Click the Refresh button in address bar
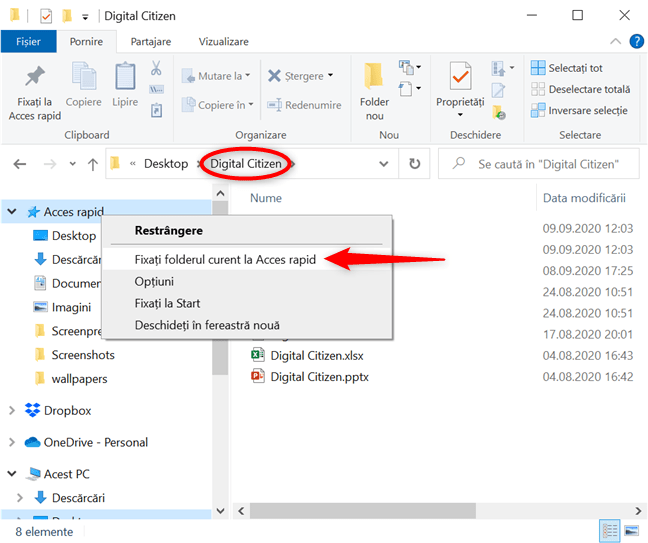 coord(415,164)
